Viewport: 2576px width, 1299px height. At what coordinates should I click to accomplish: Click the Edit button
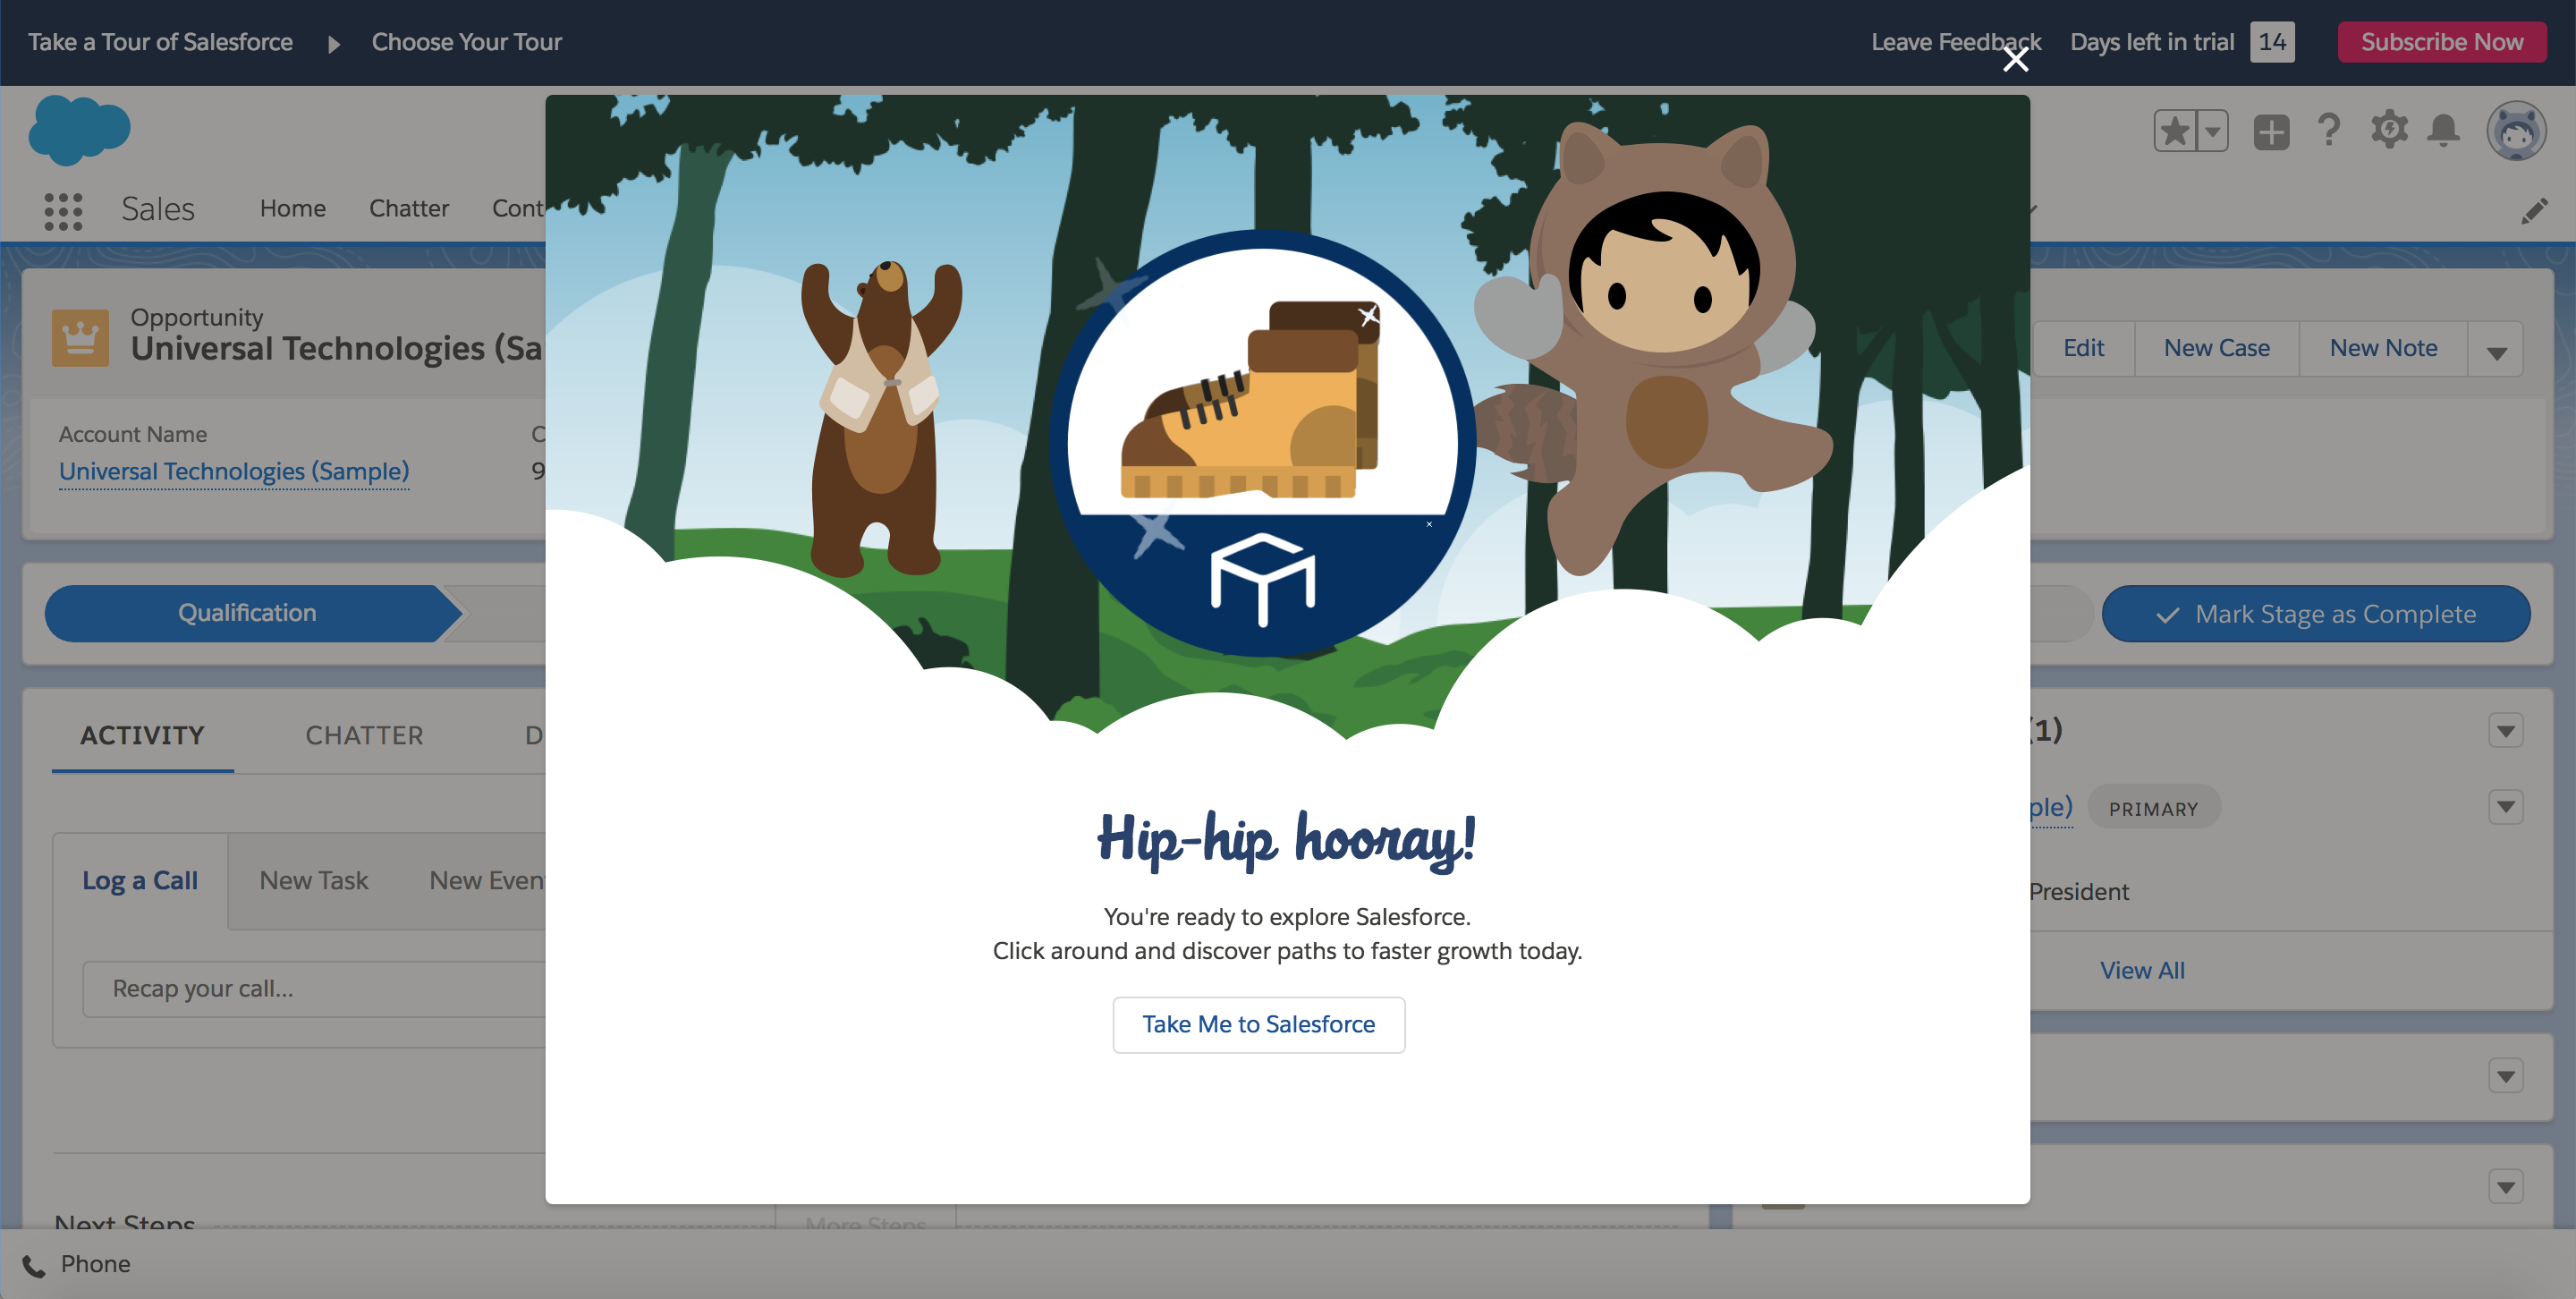[x=2083, y=348]
